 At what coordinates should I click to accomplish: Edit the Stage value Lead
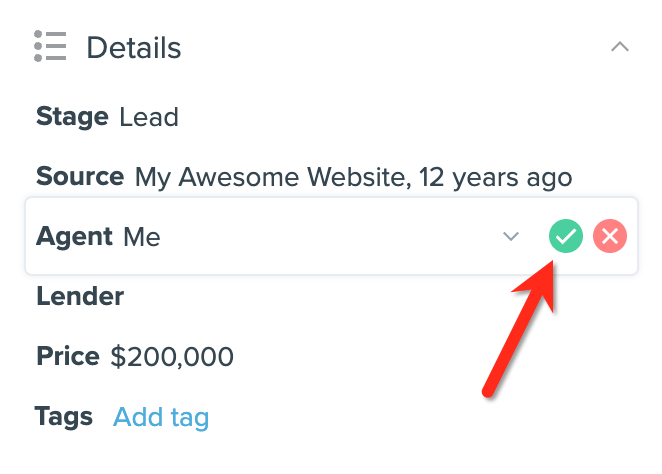[149, 117]
